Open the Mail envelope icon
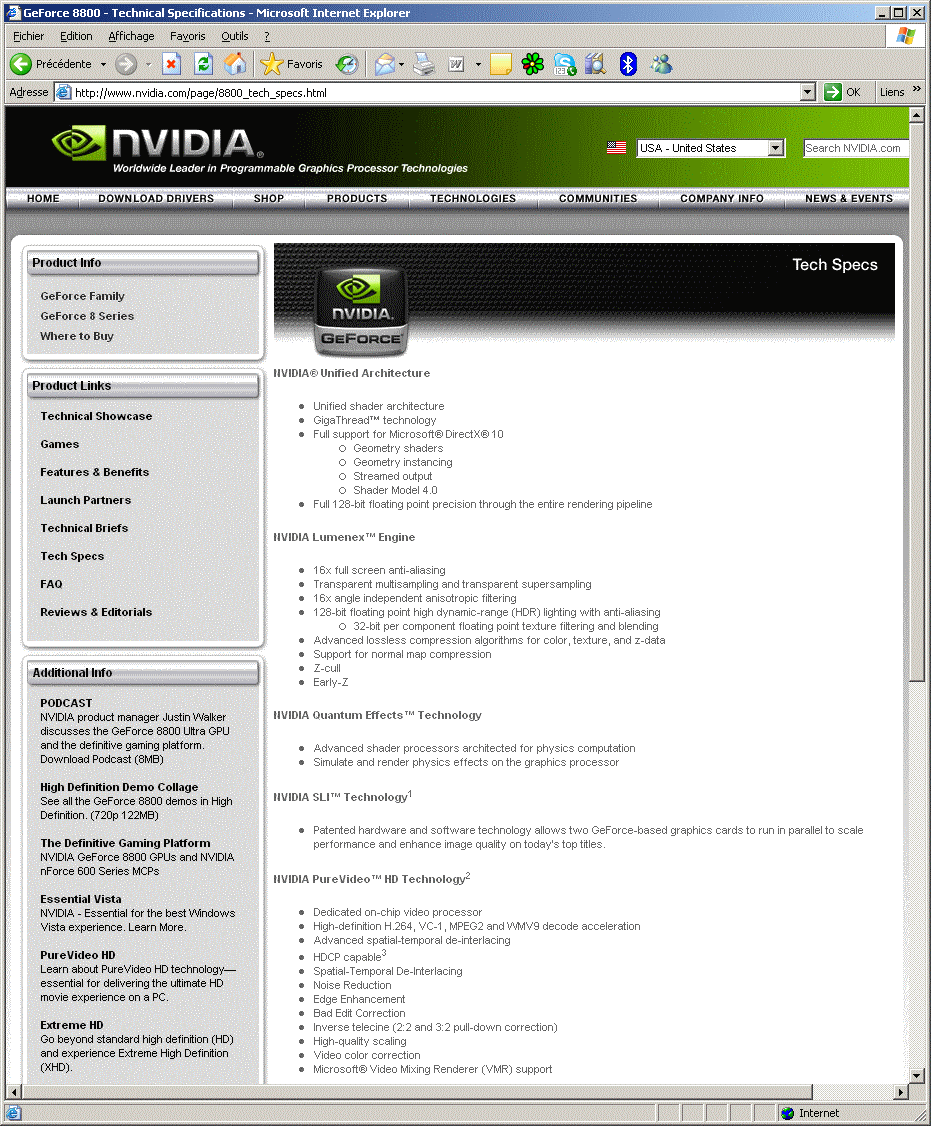Viewport: 931px width, 1126px height. click(384, 64)
